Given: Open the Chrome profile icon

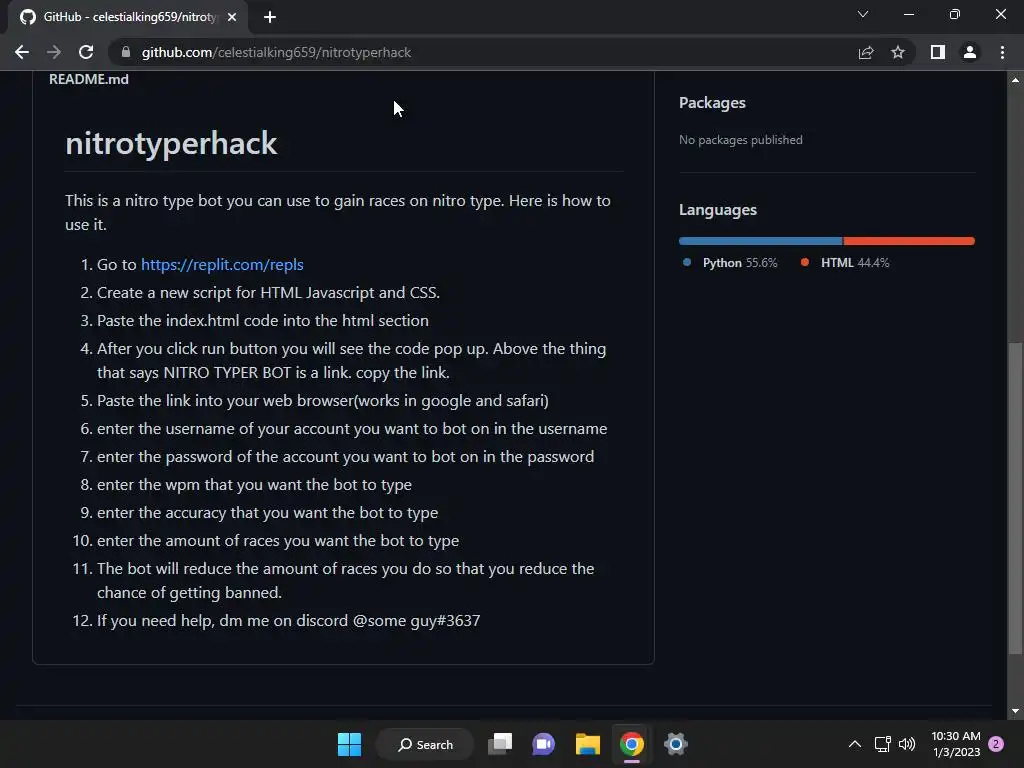Looking at the screenshot, I should coord(970,52).
